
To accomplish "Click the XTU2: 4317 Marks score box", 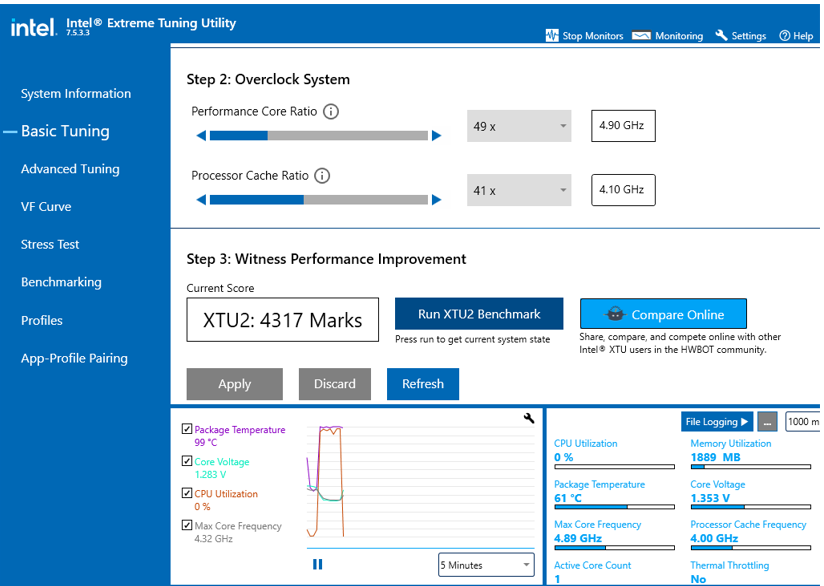I will (282, 320).
